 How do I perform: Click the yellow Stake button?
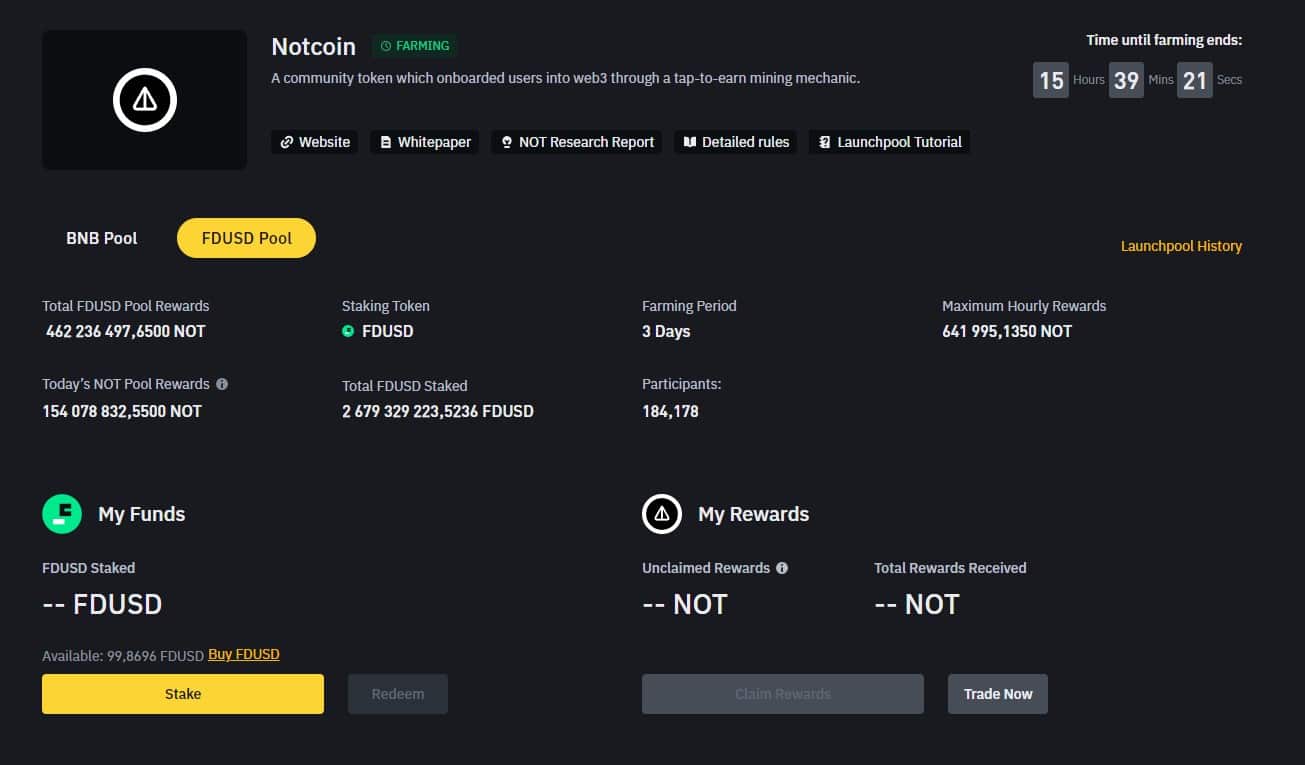pos(183,694)
